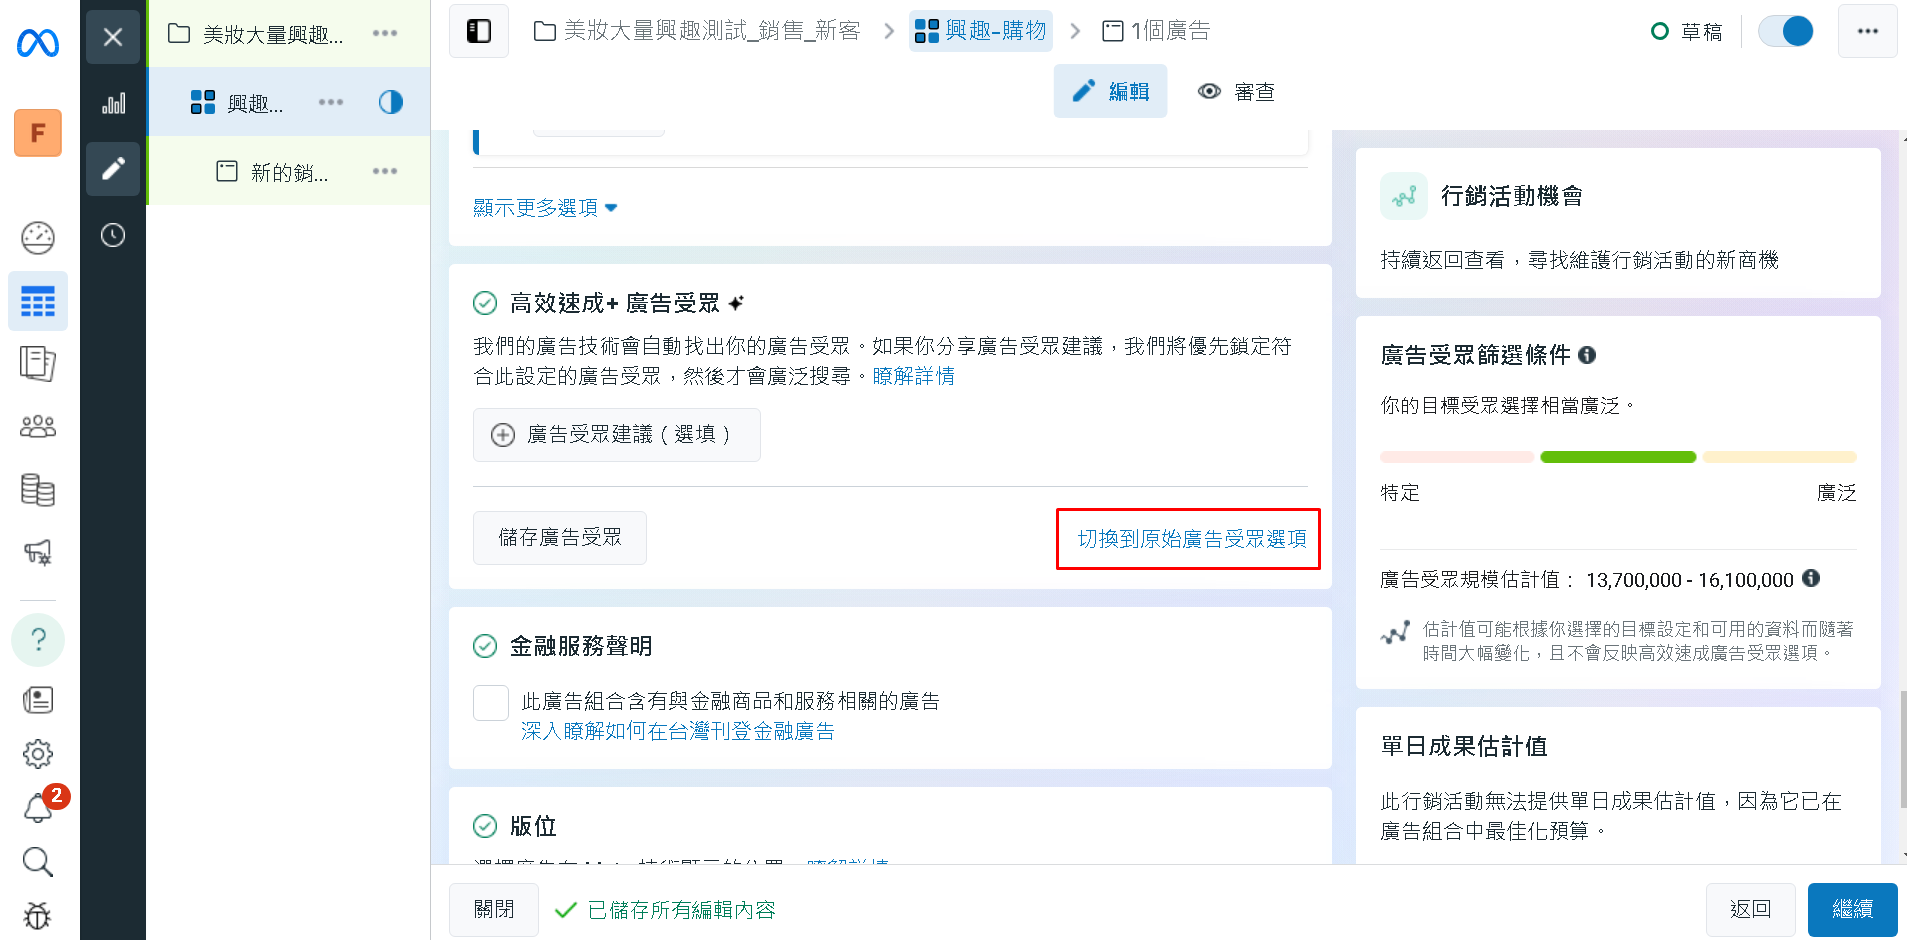Select the pencil edit icon in dark sidebar

pyautogui.click(x=113, y=168)
